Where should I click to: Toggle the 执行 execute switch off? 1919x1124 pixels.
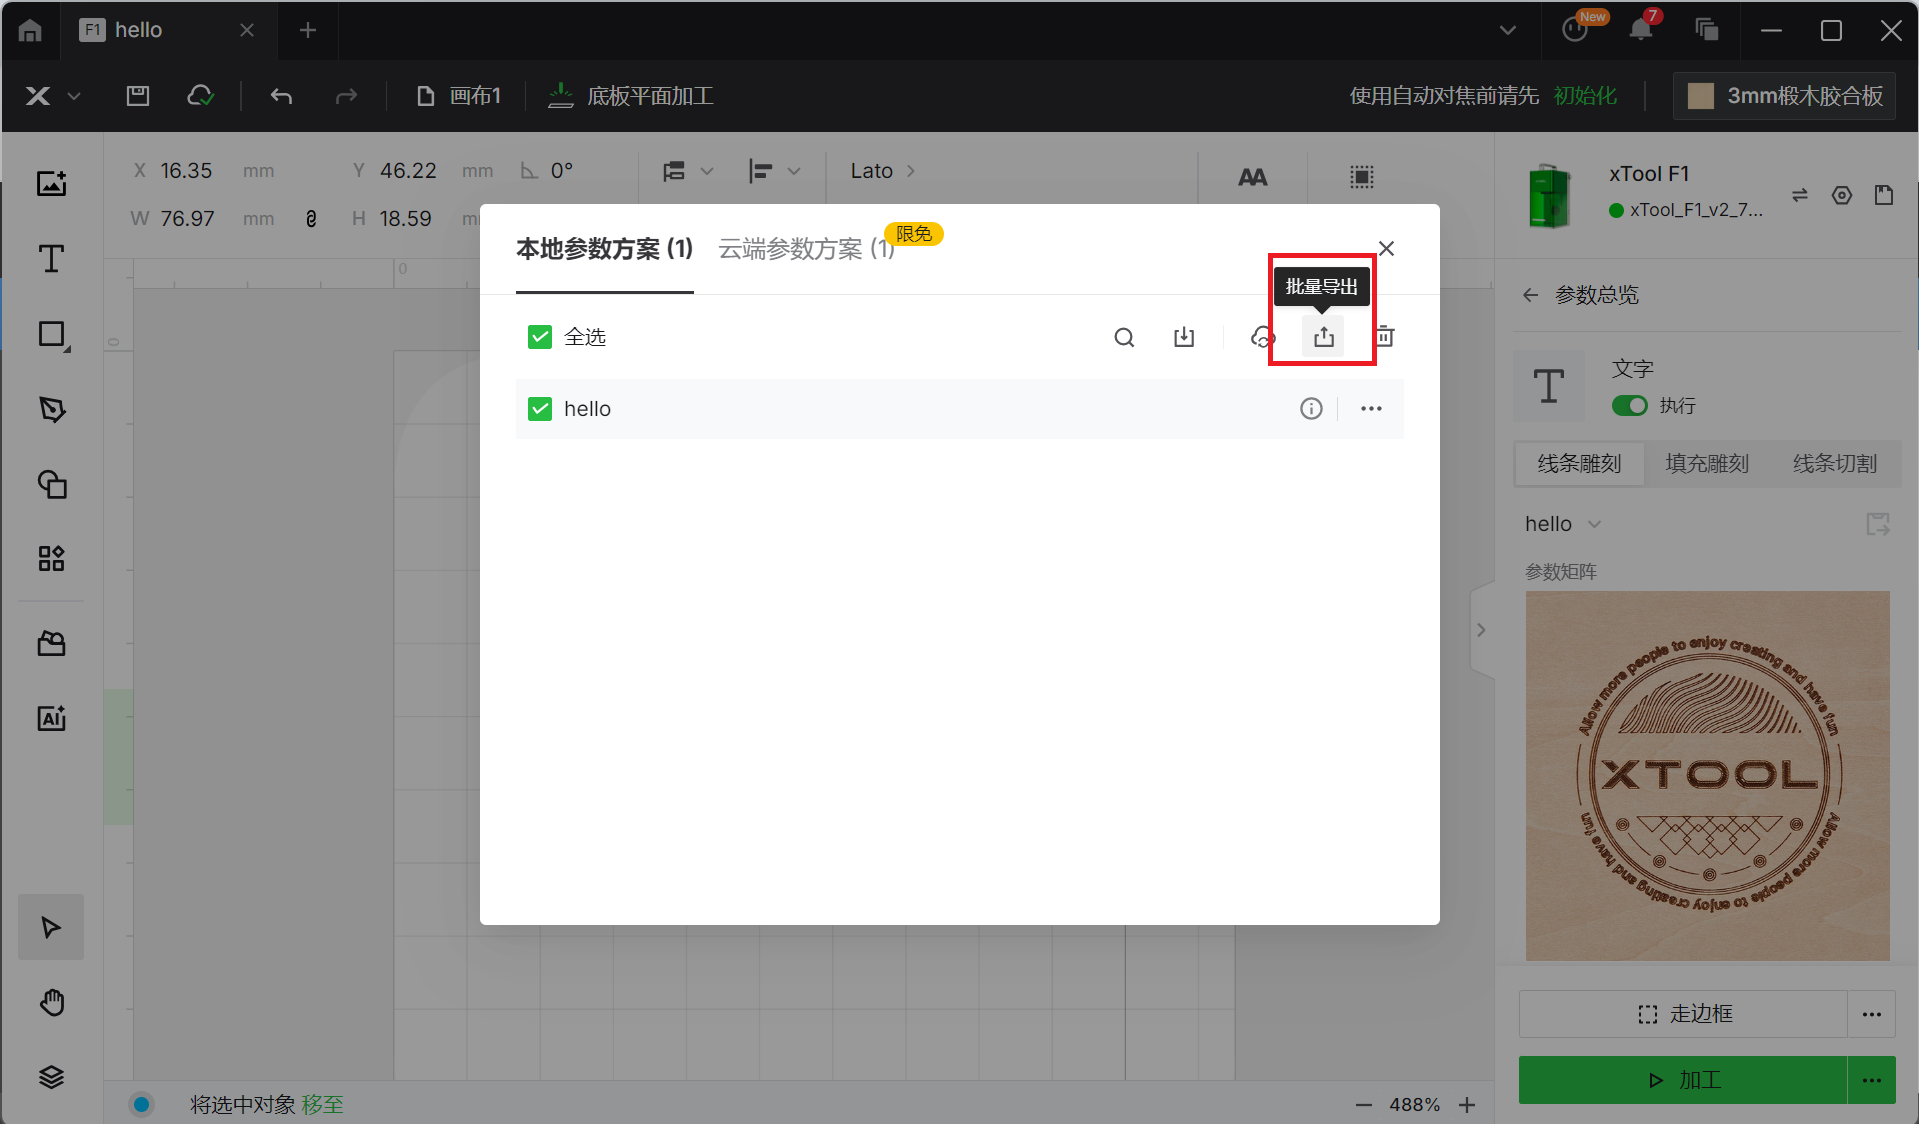coord(1629,405)
